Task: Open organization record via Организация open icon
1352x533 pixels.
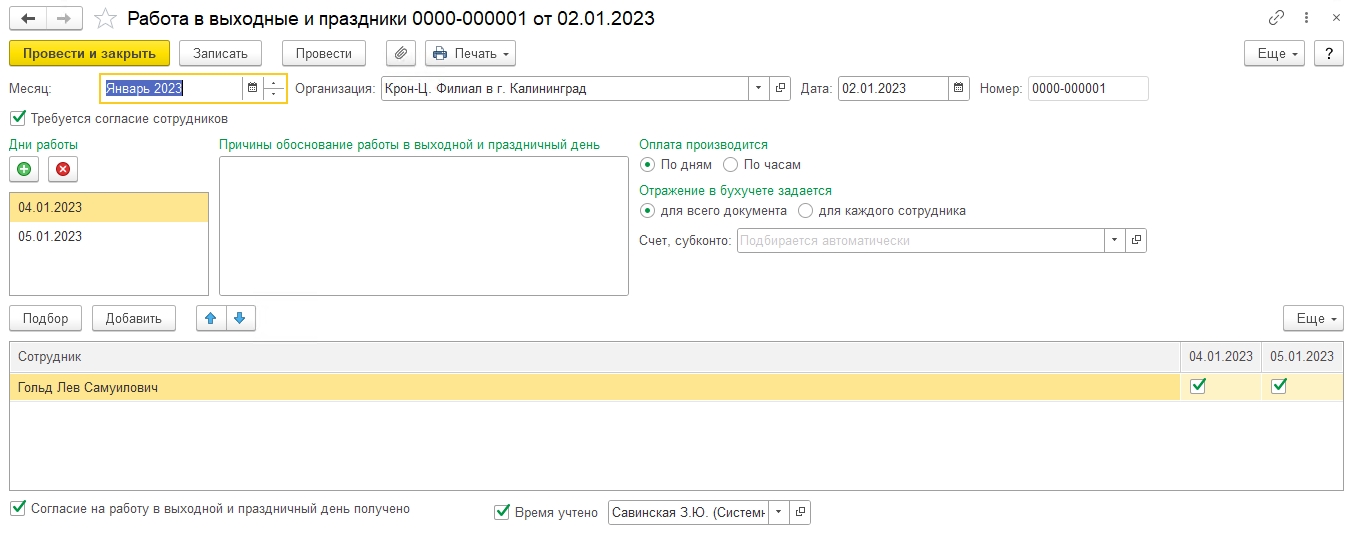Action: tap(781, 88)
